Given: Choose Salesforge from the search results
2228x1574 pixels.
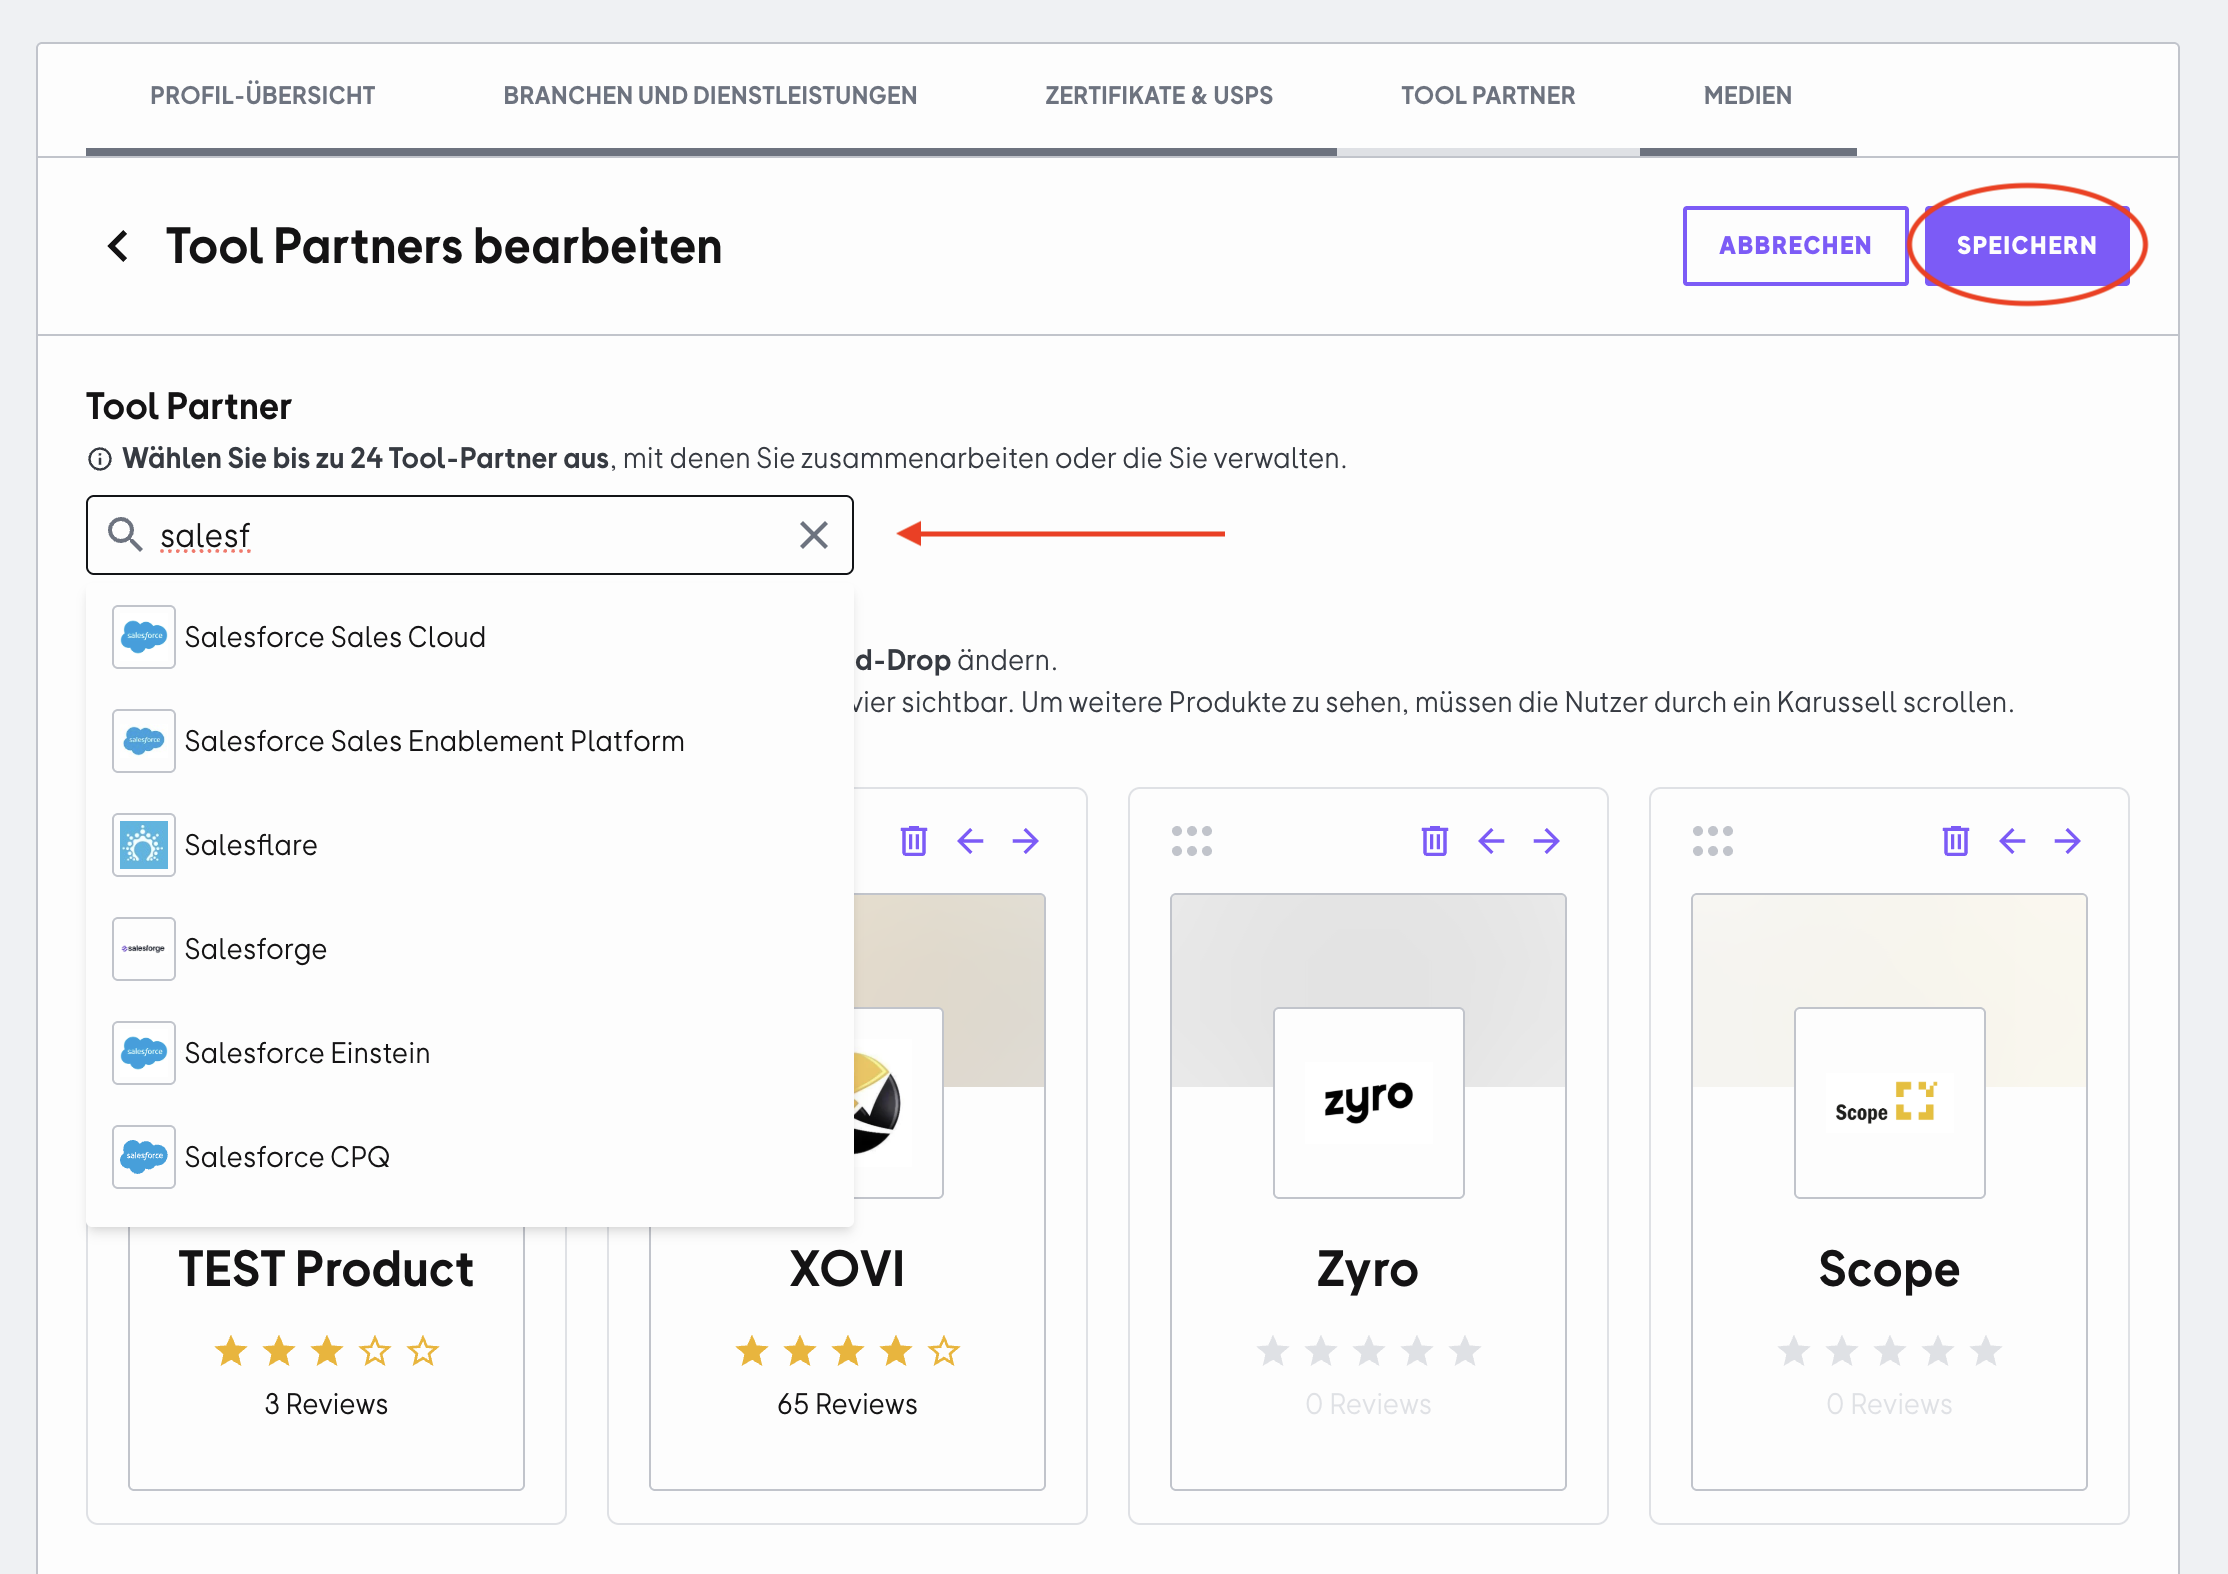Looking at the screenshot, I should (x=470, y=949).
